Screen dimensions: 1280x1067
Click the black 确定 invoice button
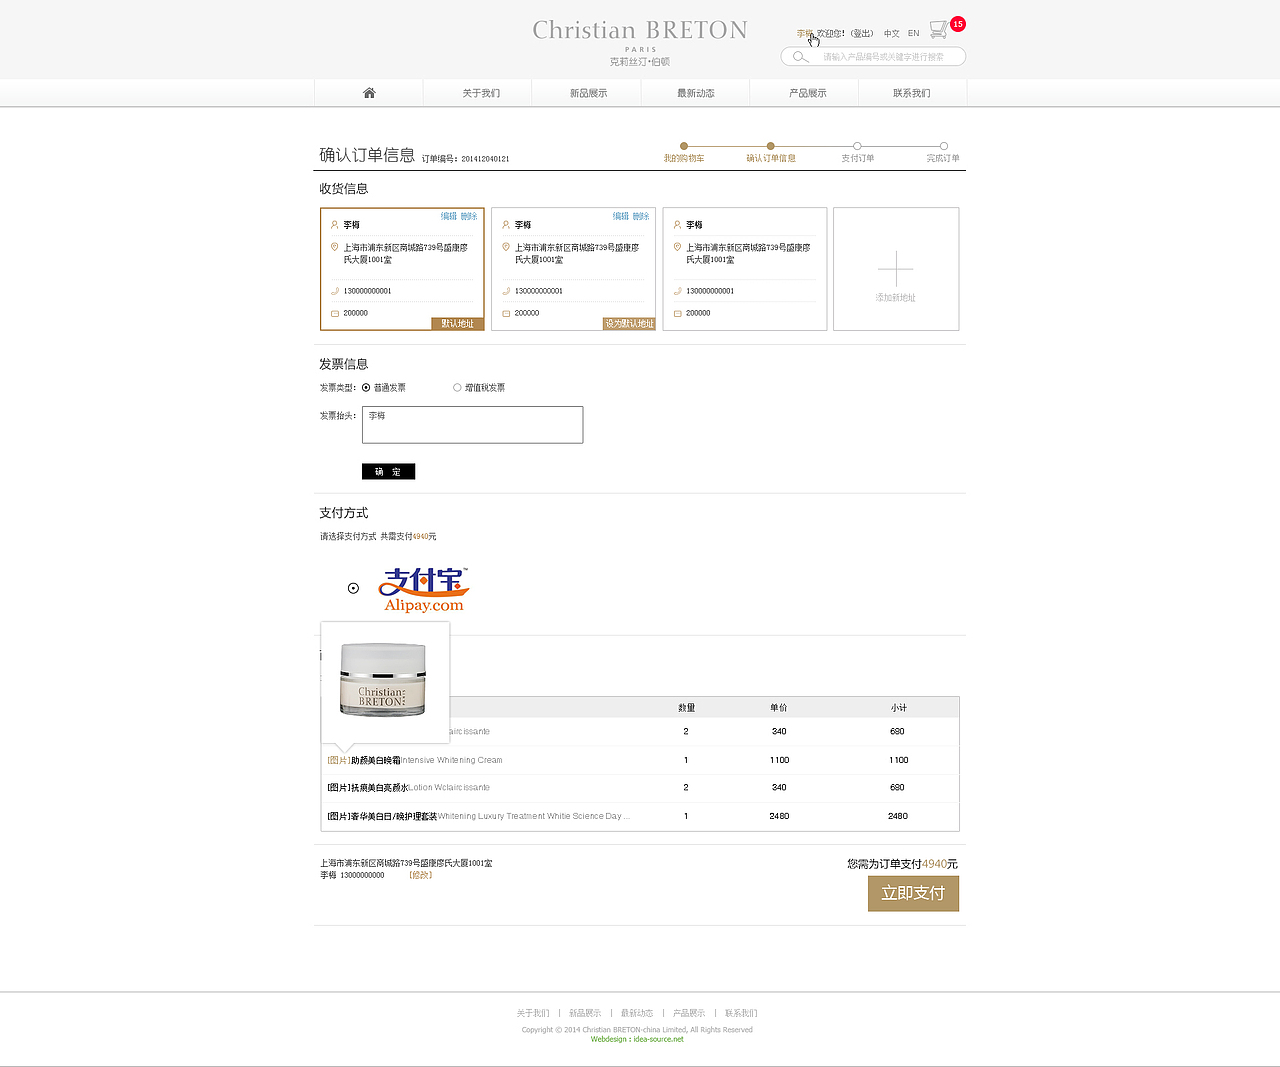click(388, 471)
